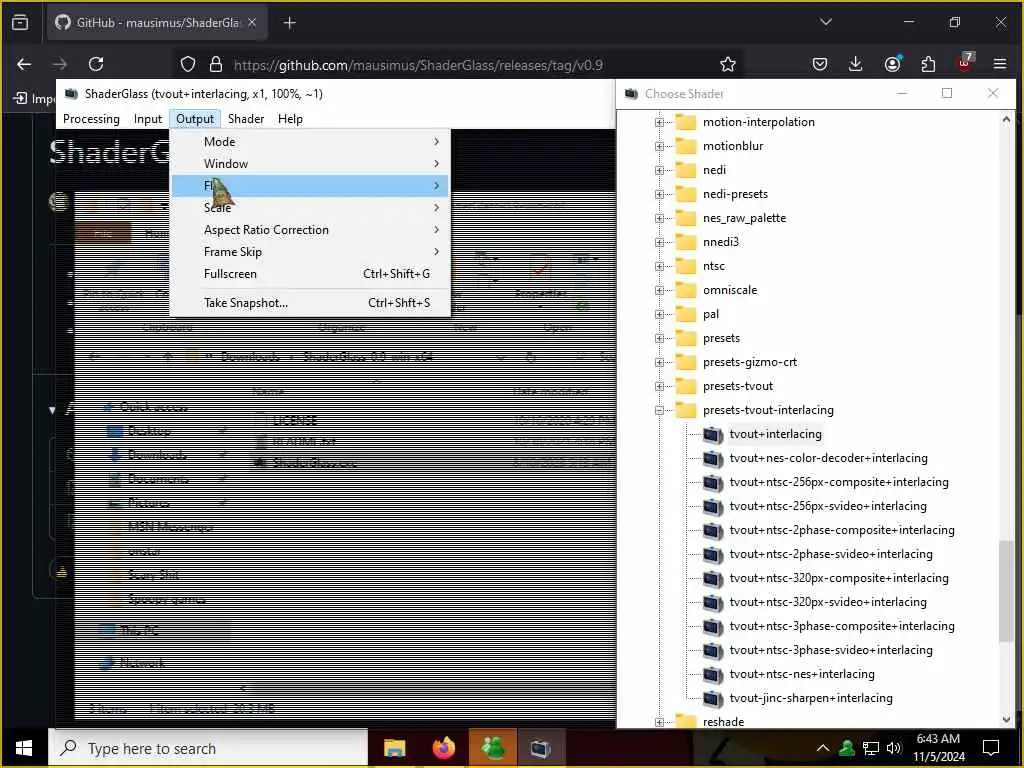Select tvout+ntsc-3phase-svideo+interlacing shader icon
This screenshot has height=768, width=1024.
[x=712, y=650]
